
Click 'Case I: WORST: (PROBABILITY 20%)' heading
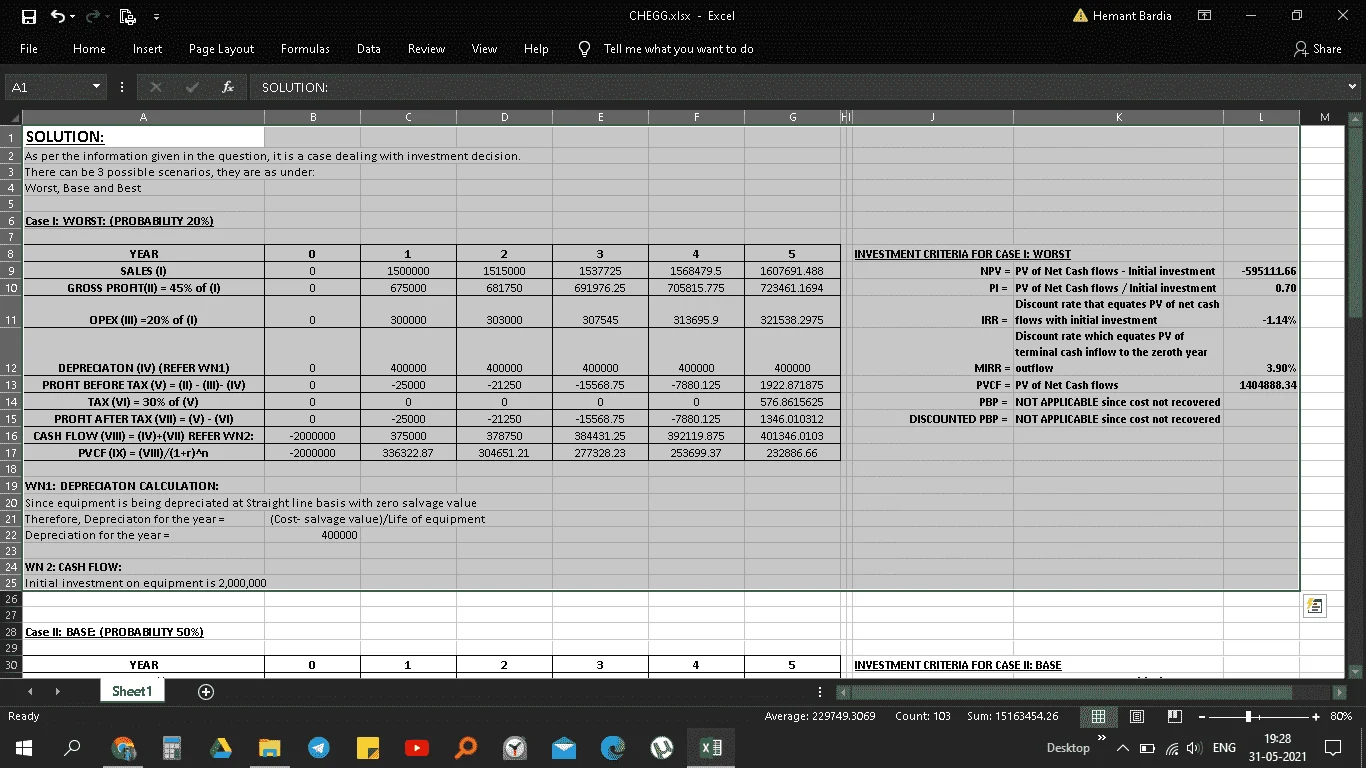pyautogui.click(x=119, y=221)
